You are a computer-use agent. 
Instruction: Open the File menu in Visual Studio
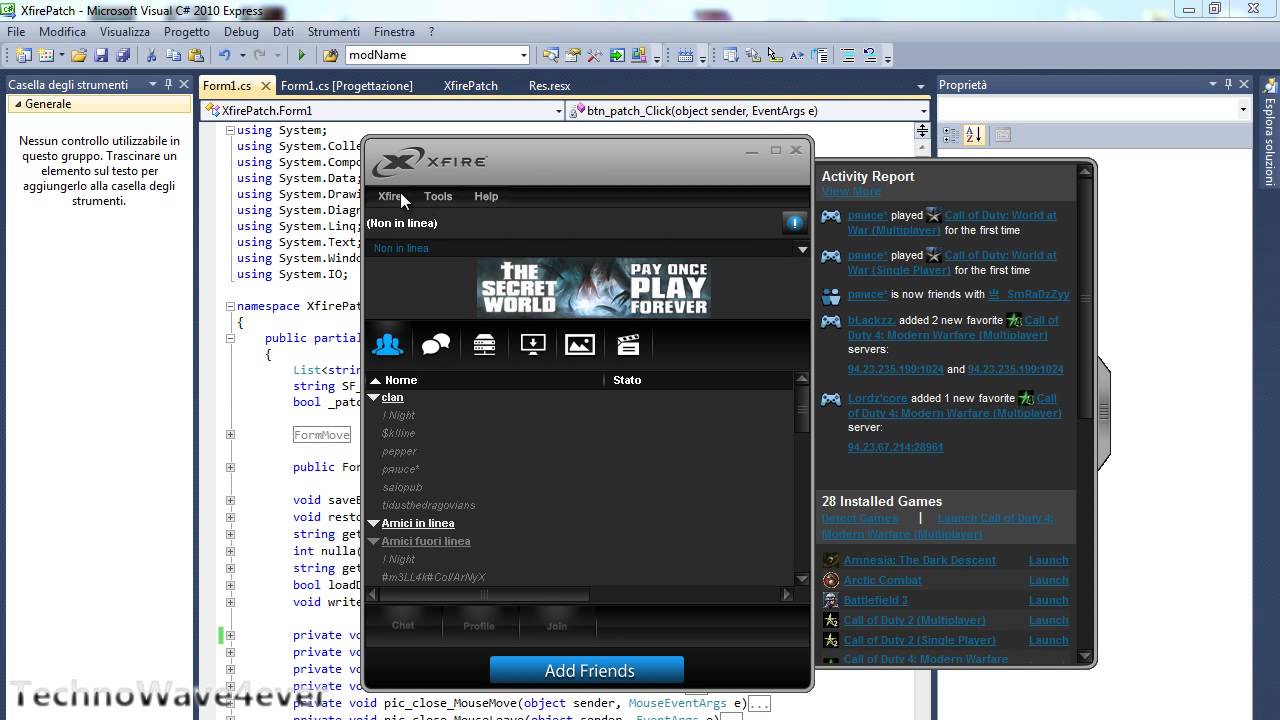(x=17, y=32)
